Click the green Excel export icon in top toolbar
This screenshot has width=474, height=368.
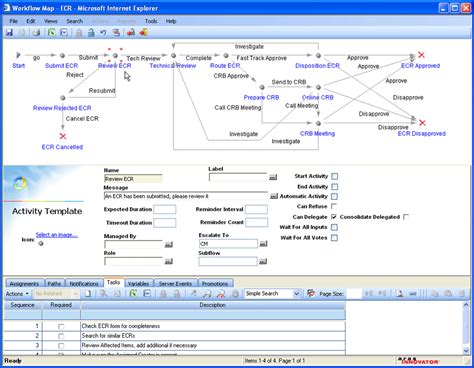tap(51, 32)
